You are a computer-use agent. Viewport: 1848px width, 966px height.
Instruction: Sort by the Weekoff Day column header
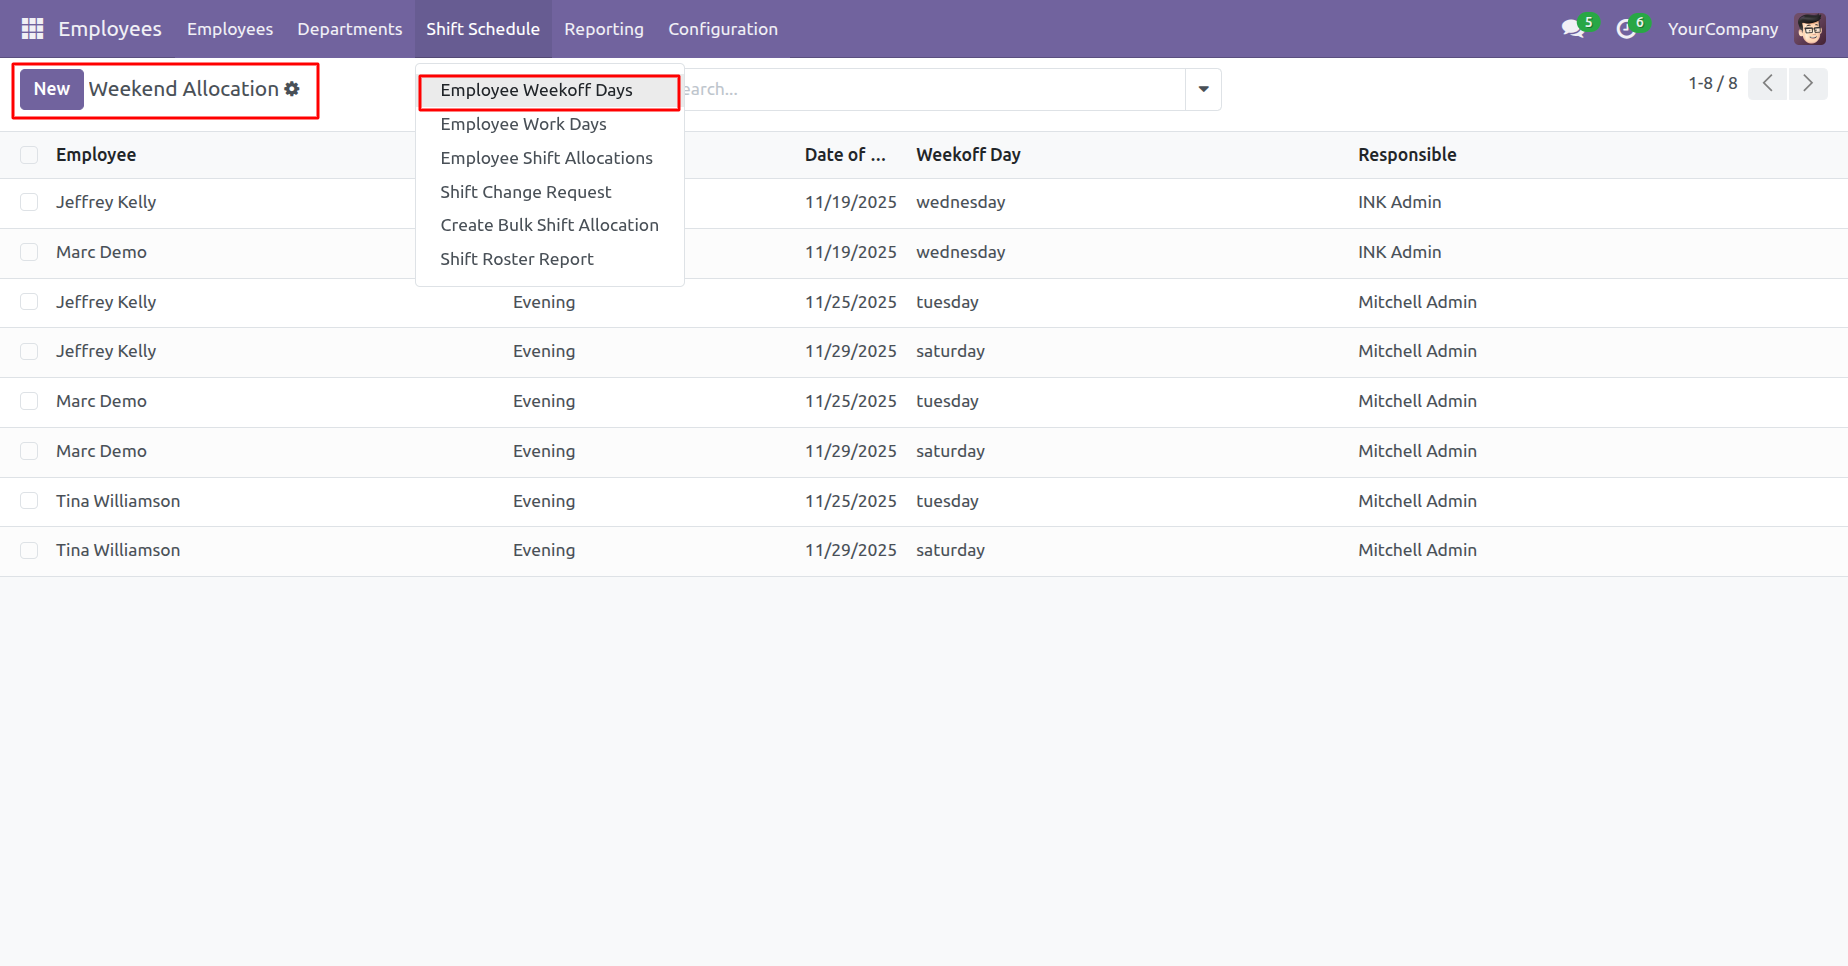(x=968, y=155)
